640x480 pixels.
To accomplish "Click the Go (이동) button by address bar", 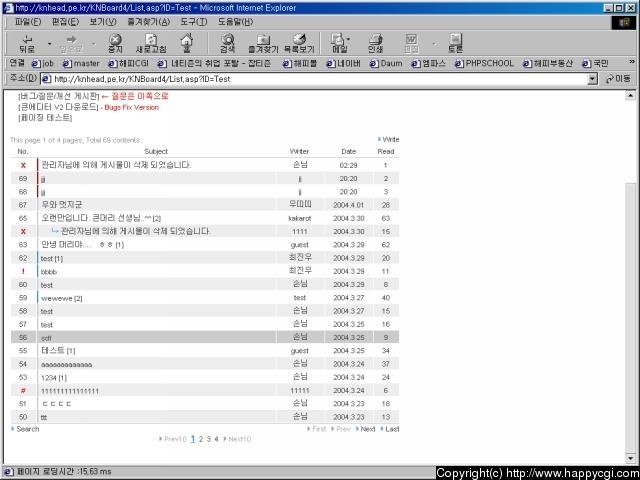I will click(x=618, y=79).
